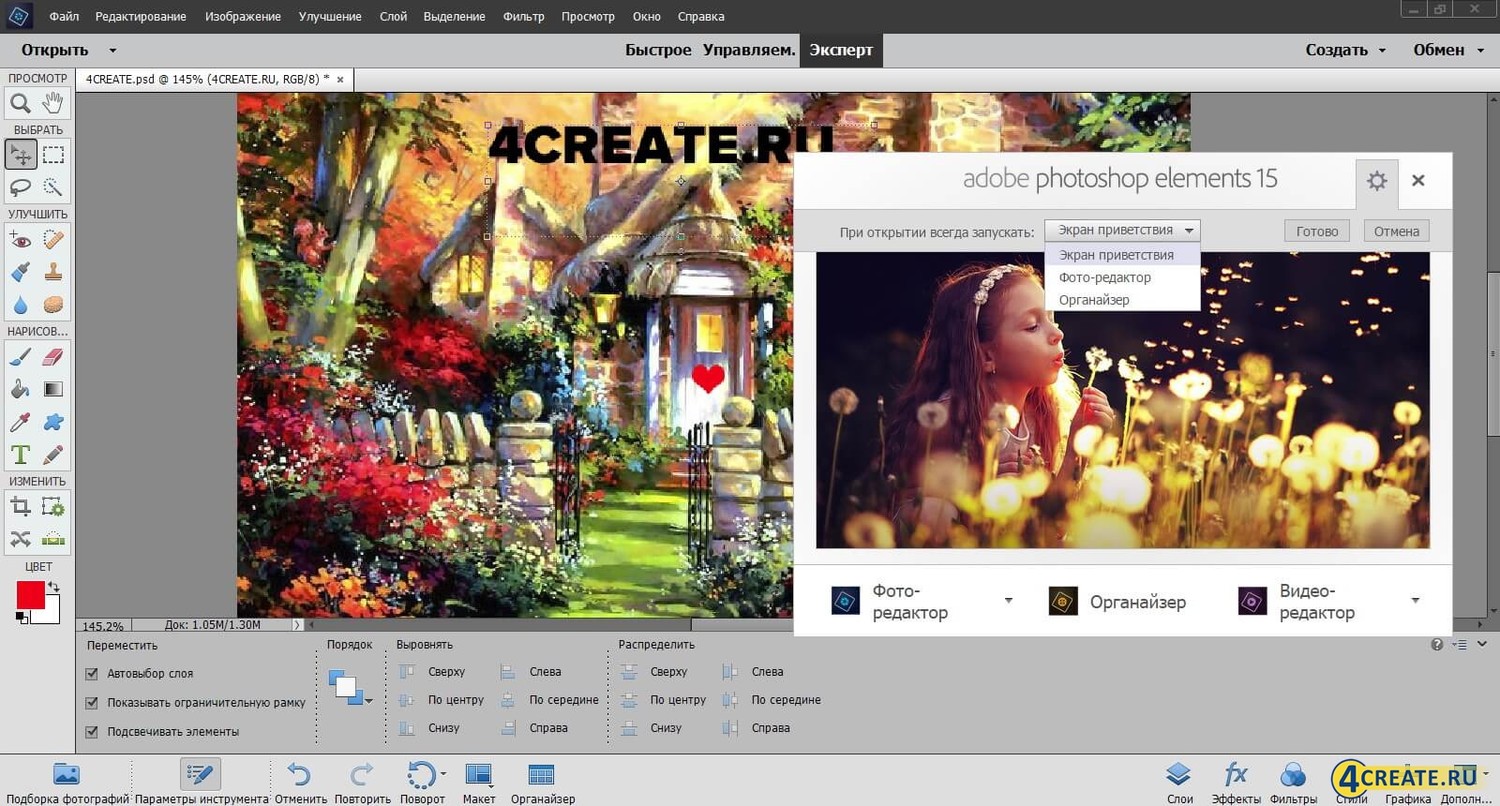Toggle Показывать ограничительную рамку checkbox
This screenshot has height=806, width=1500.
(x=92, y=703)
